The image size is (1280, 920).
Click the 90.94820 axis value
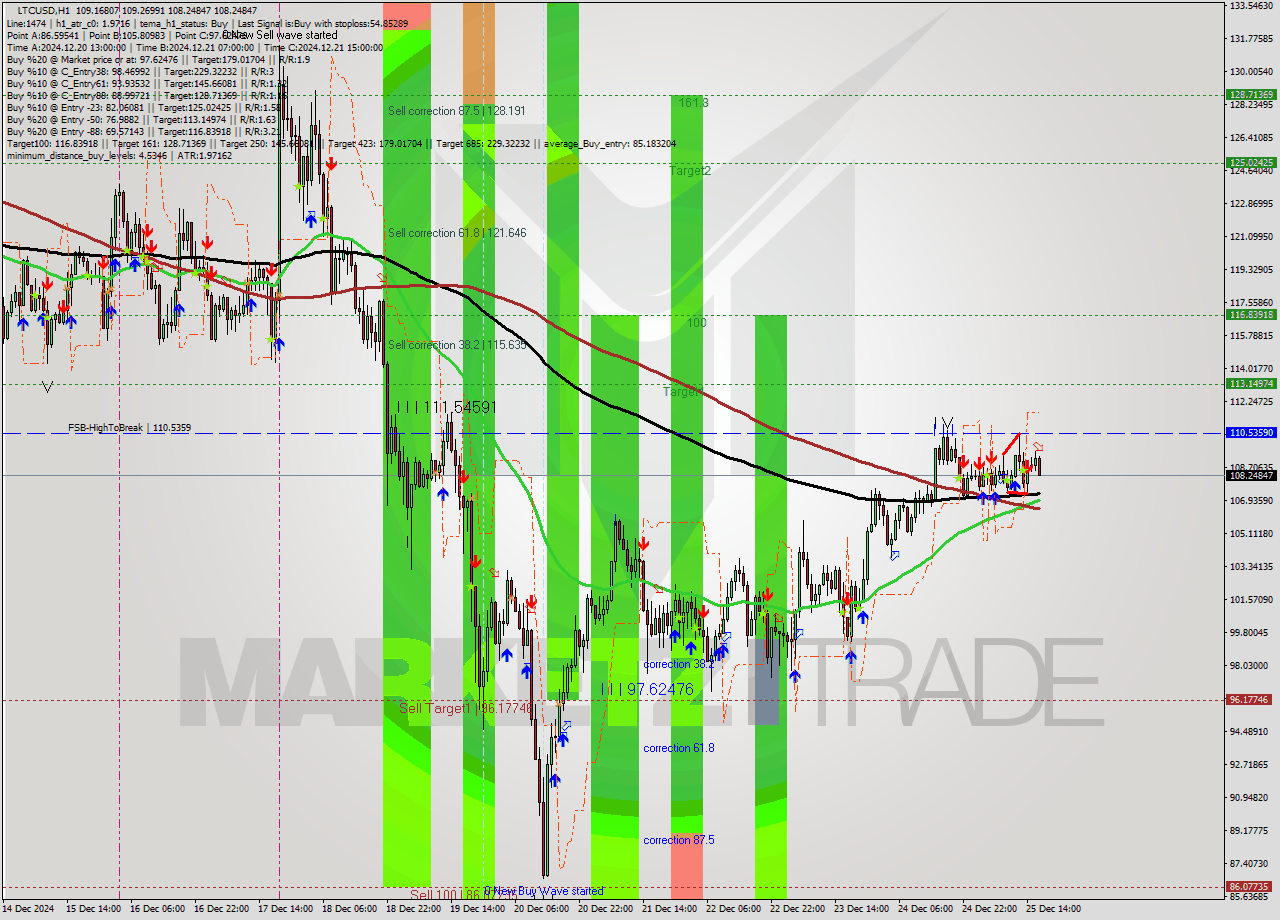pos(1251,797)
